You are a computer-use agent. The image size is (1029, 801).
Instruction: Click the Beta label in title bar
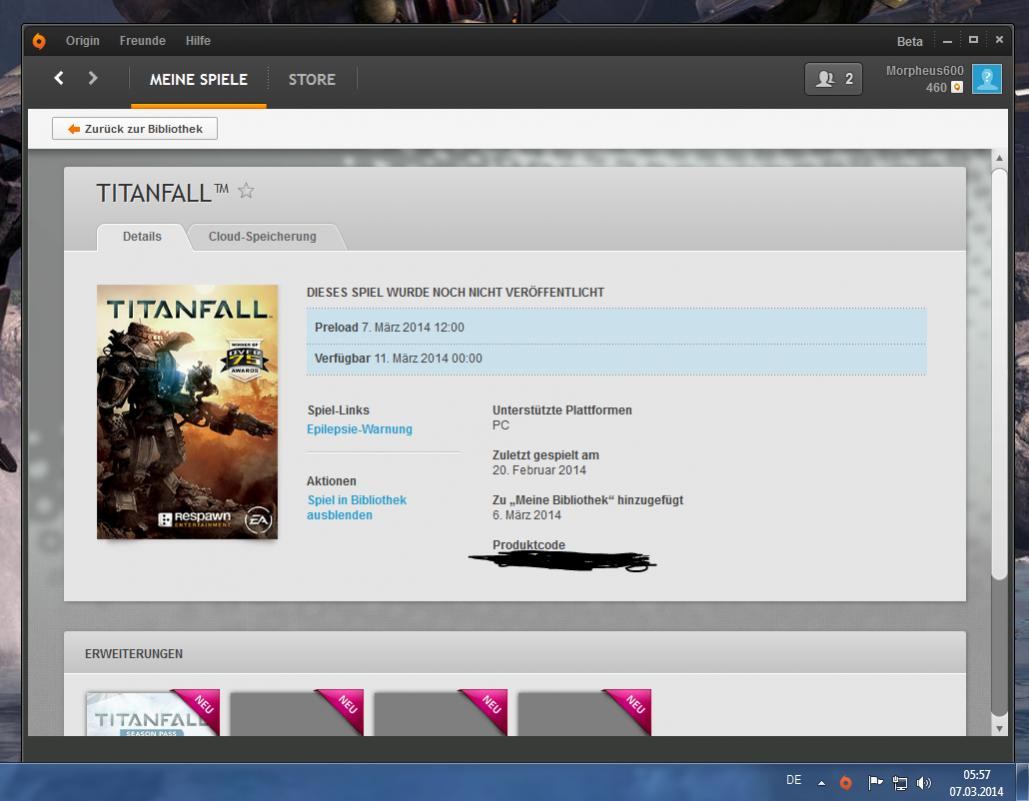[910, 41]
